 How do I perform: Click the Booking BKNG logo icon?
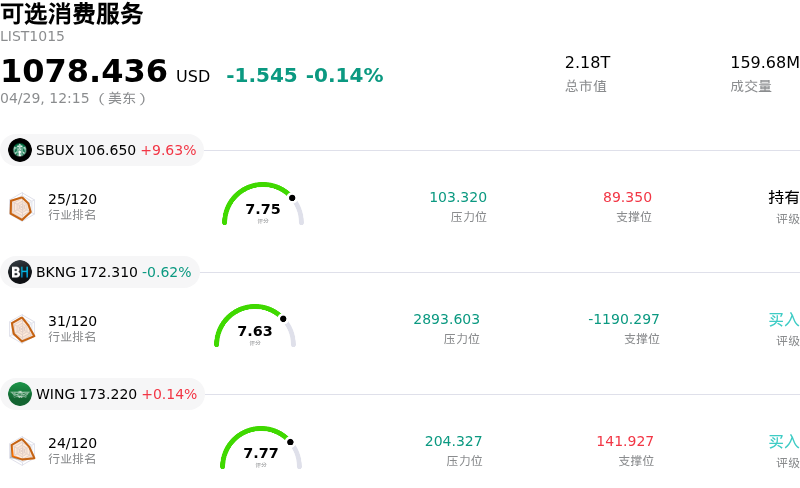20,272
